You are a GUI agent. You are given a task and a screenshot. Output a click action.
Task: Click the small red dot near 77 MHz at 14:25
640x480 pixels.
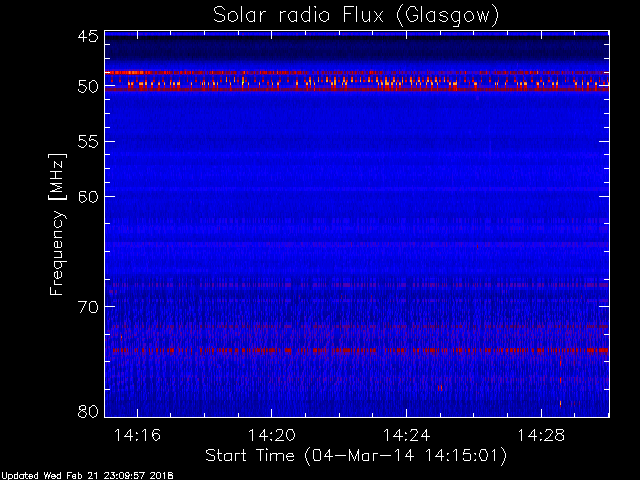point(440,388)
